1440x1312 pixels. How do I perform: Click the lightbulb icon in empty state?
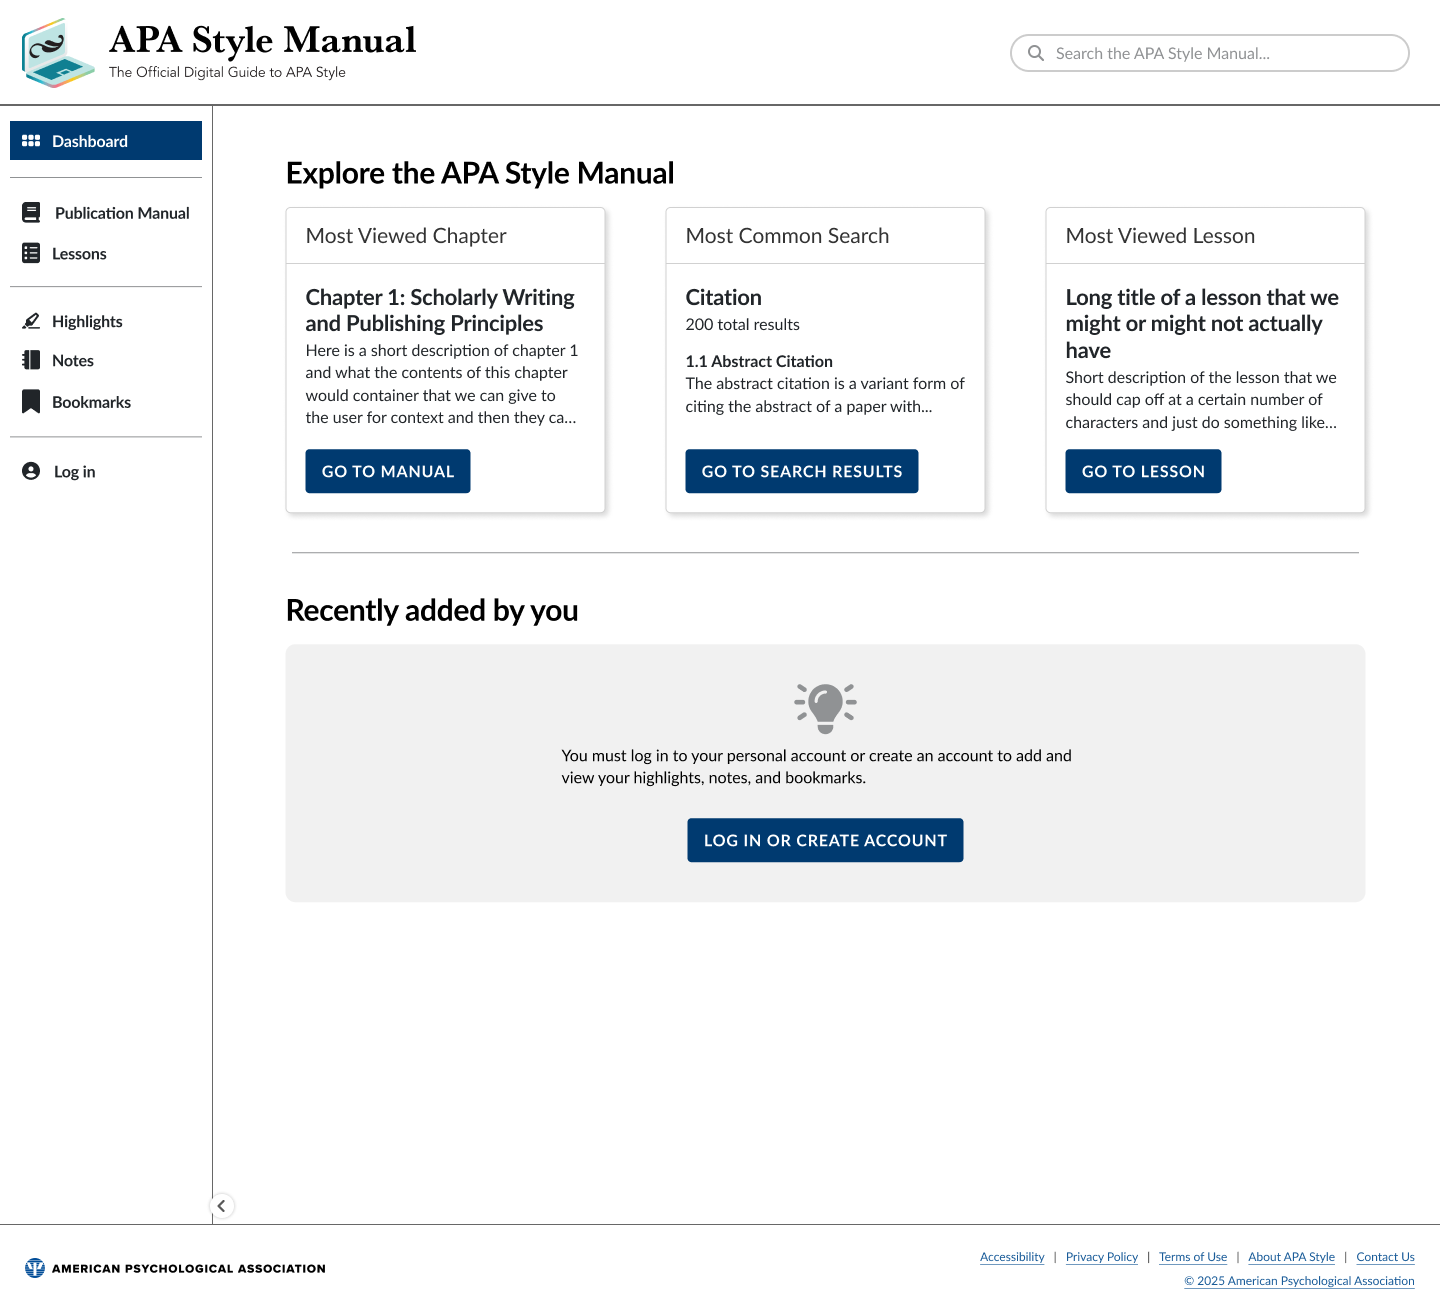(x=825, y=708)
